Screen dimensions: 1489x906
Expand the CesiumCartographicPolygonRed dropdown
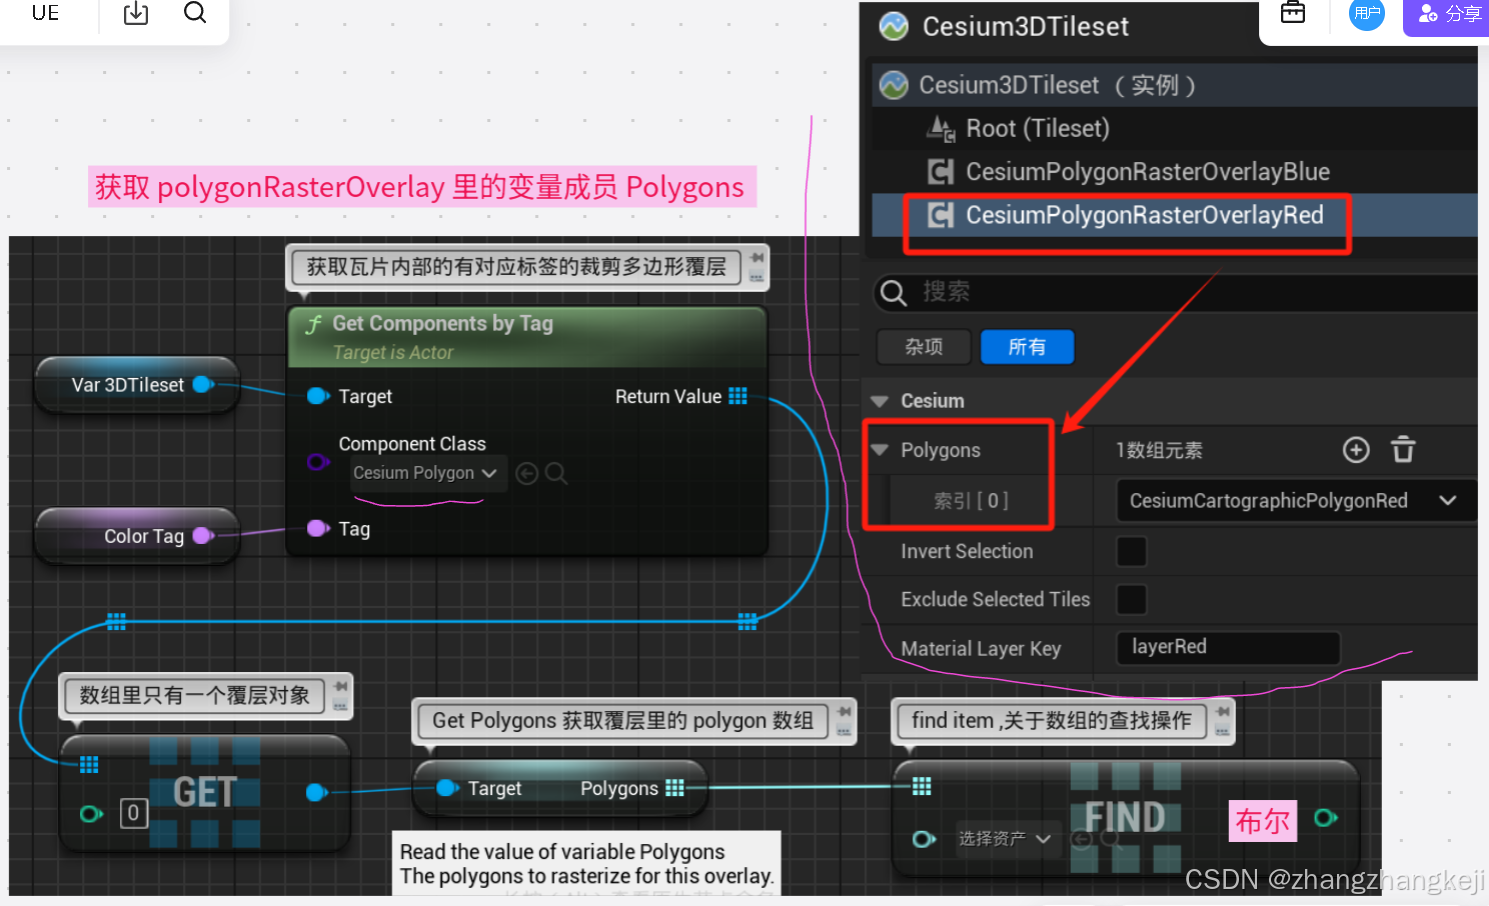(x=1449, y=500)
